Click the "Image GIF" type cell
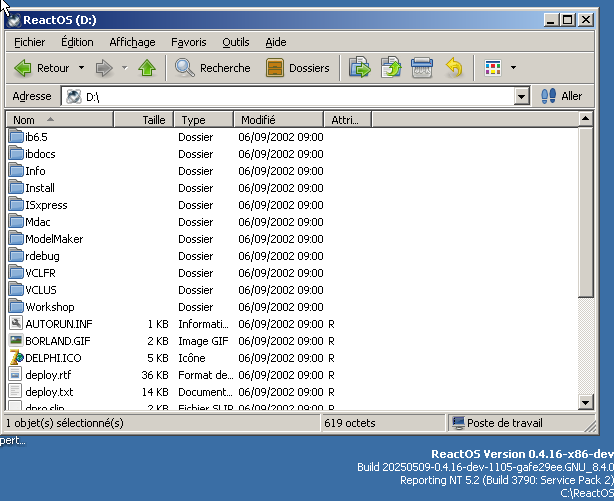Image resolution: width=614 pixels, height=501 pixels. pos(203,341)
